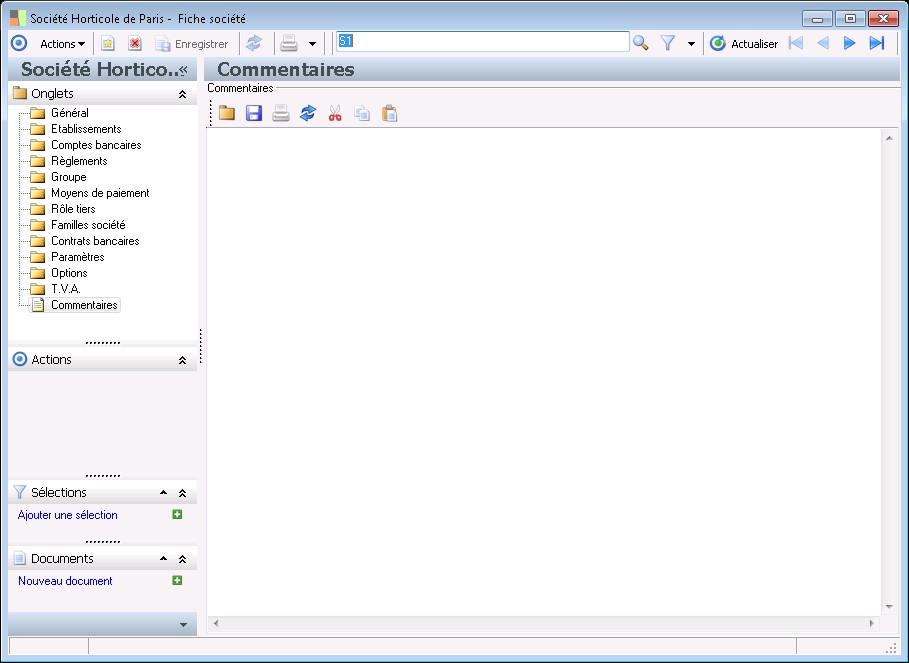
Task: Open Moyens de paiement in the tree
Action: 100,193
